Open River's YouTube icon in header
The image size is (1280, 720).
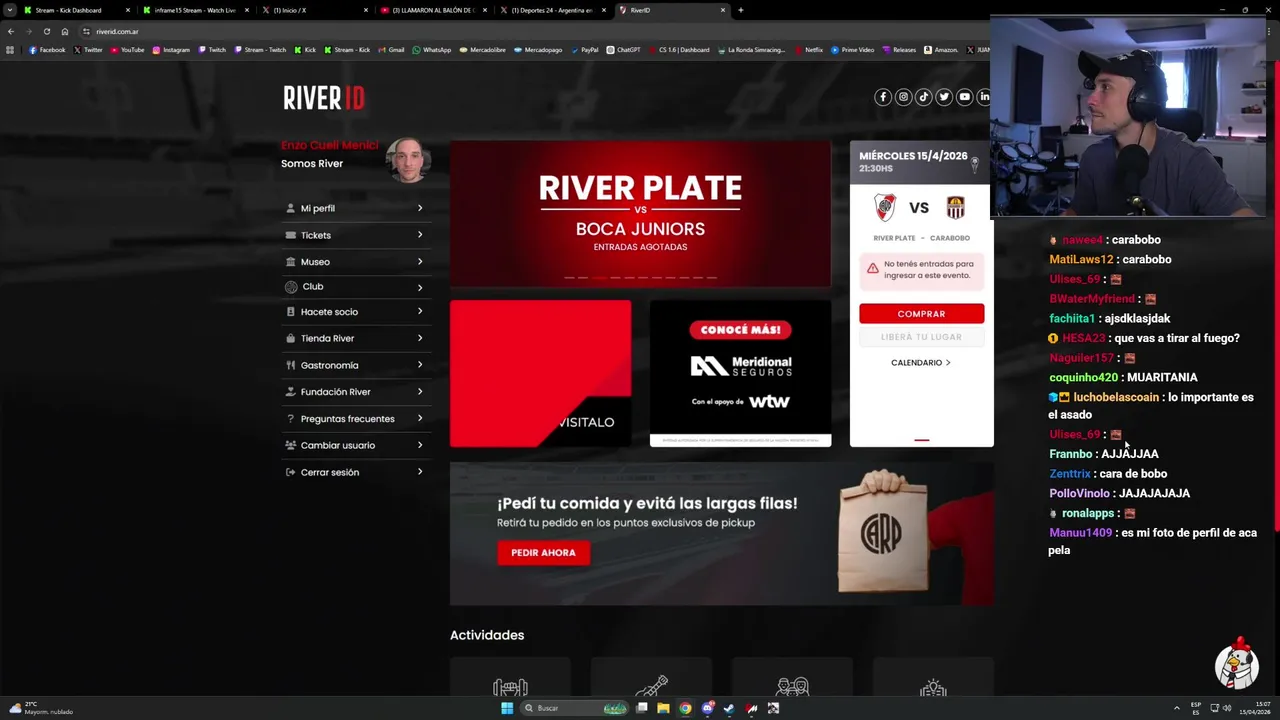point(964,97)
